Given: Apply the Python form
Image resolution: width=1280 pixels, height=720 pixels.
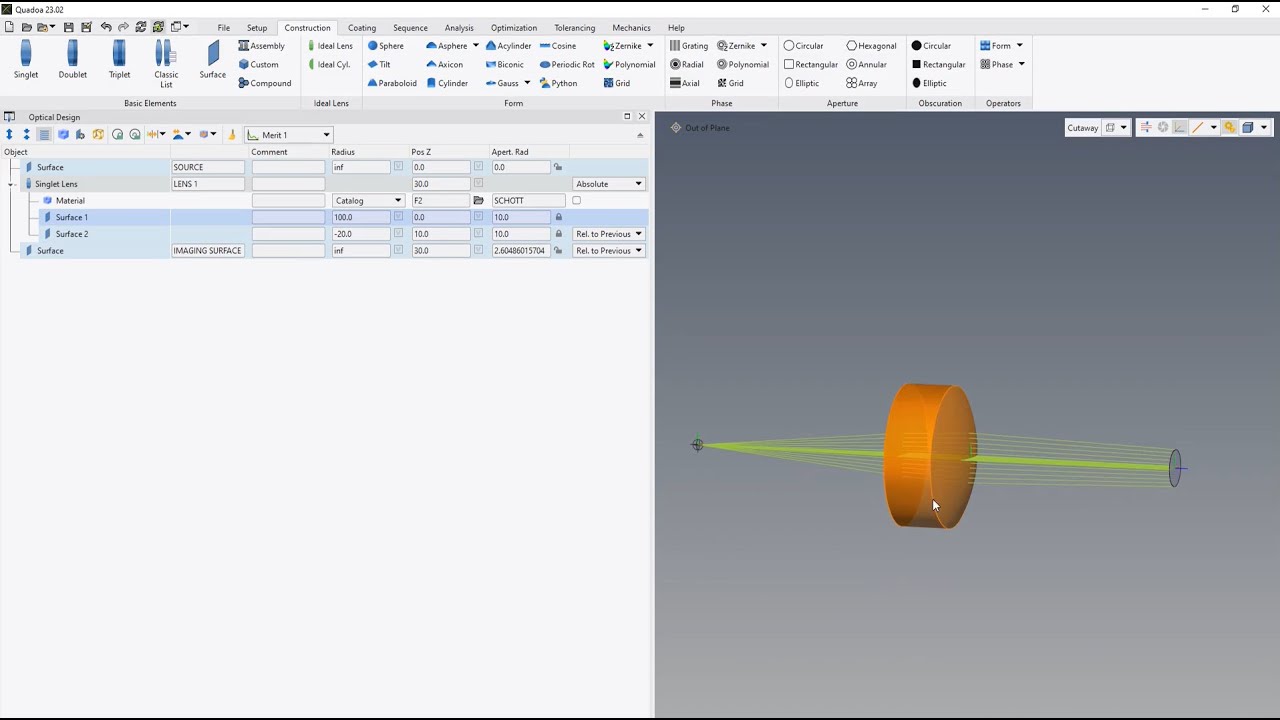Looking at the screenshot, I should (x=558, y=83).
